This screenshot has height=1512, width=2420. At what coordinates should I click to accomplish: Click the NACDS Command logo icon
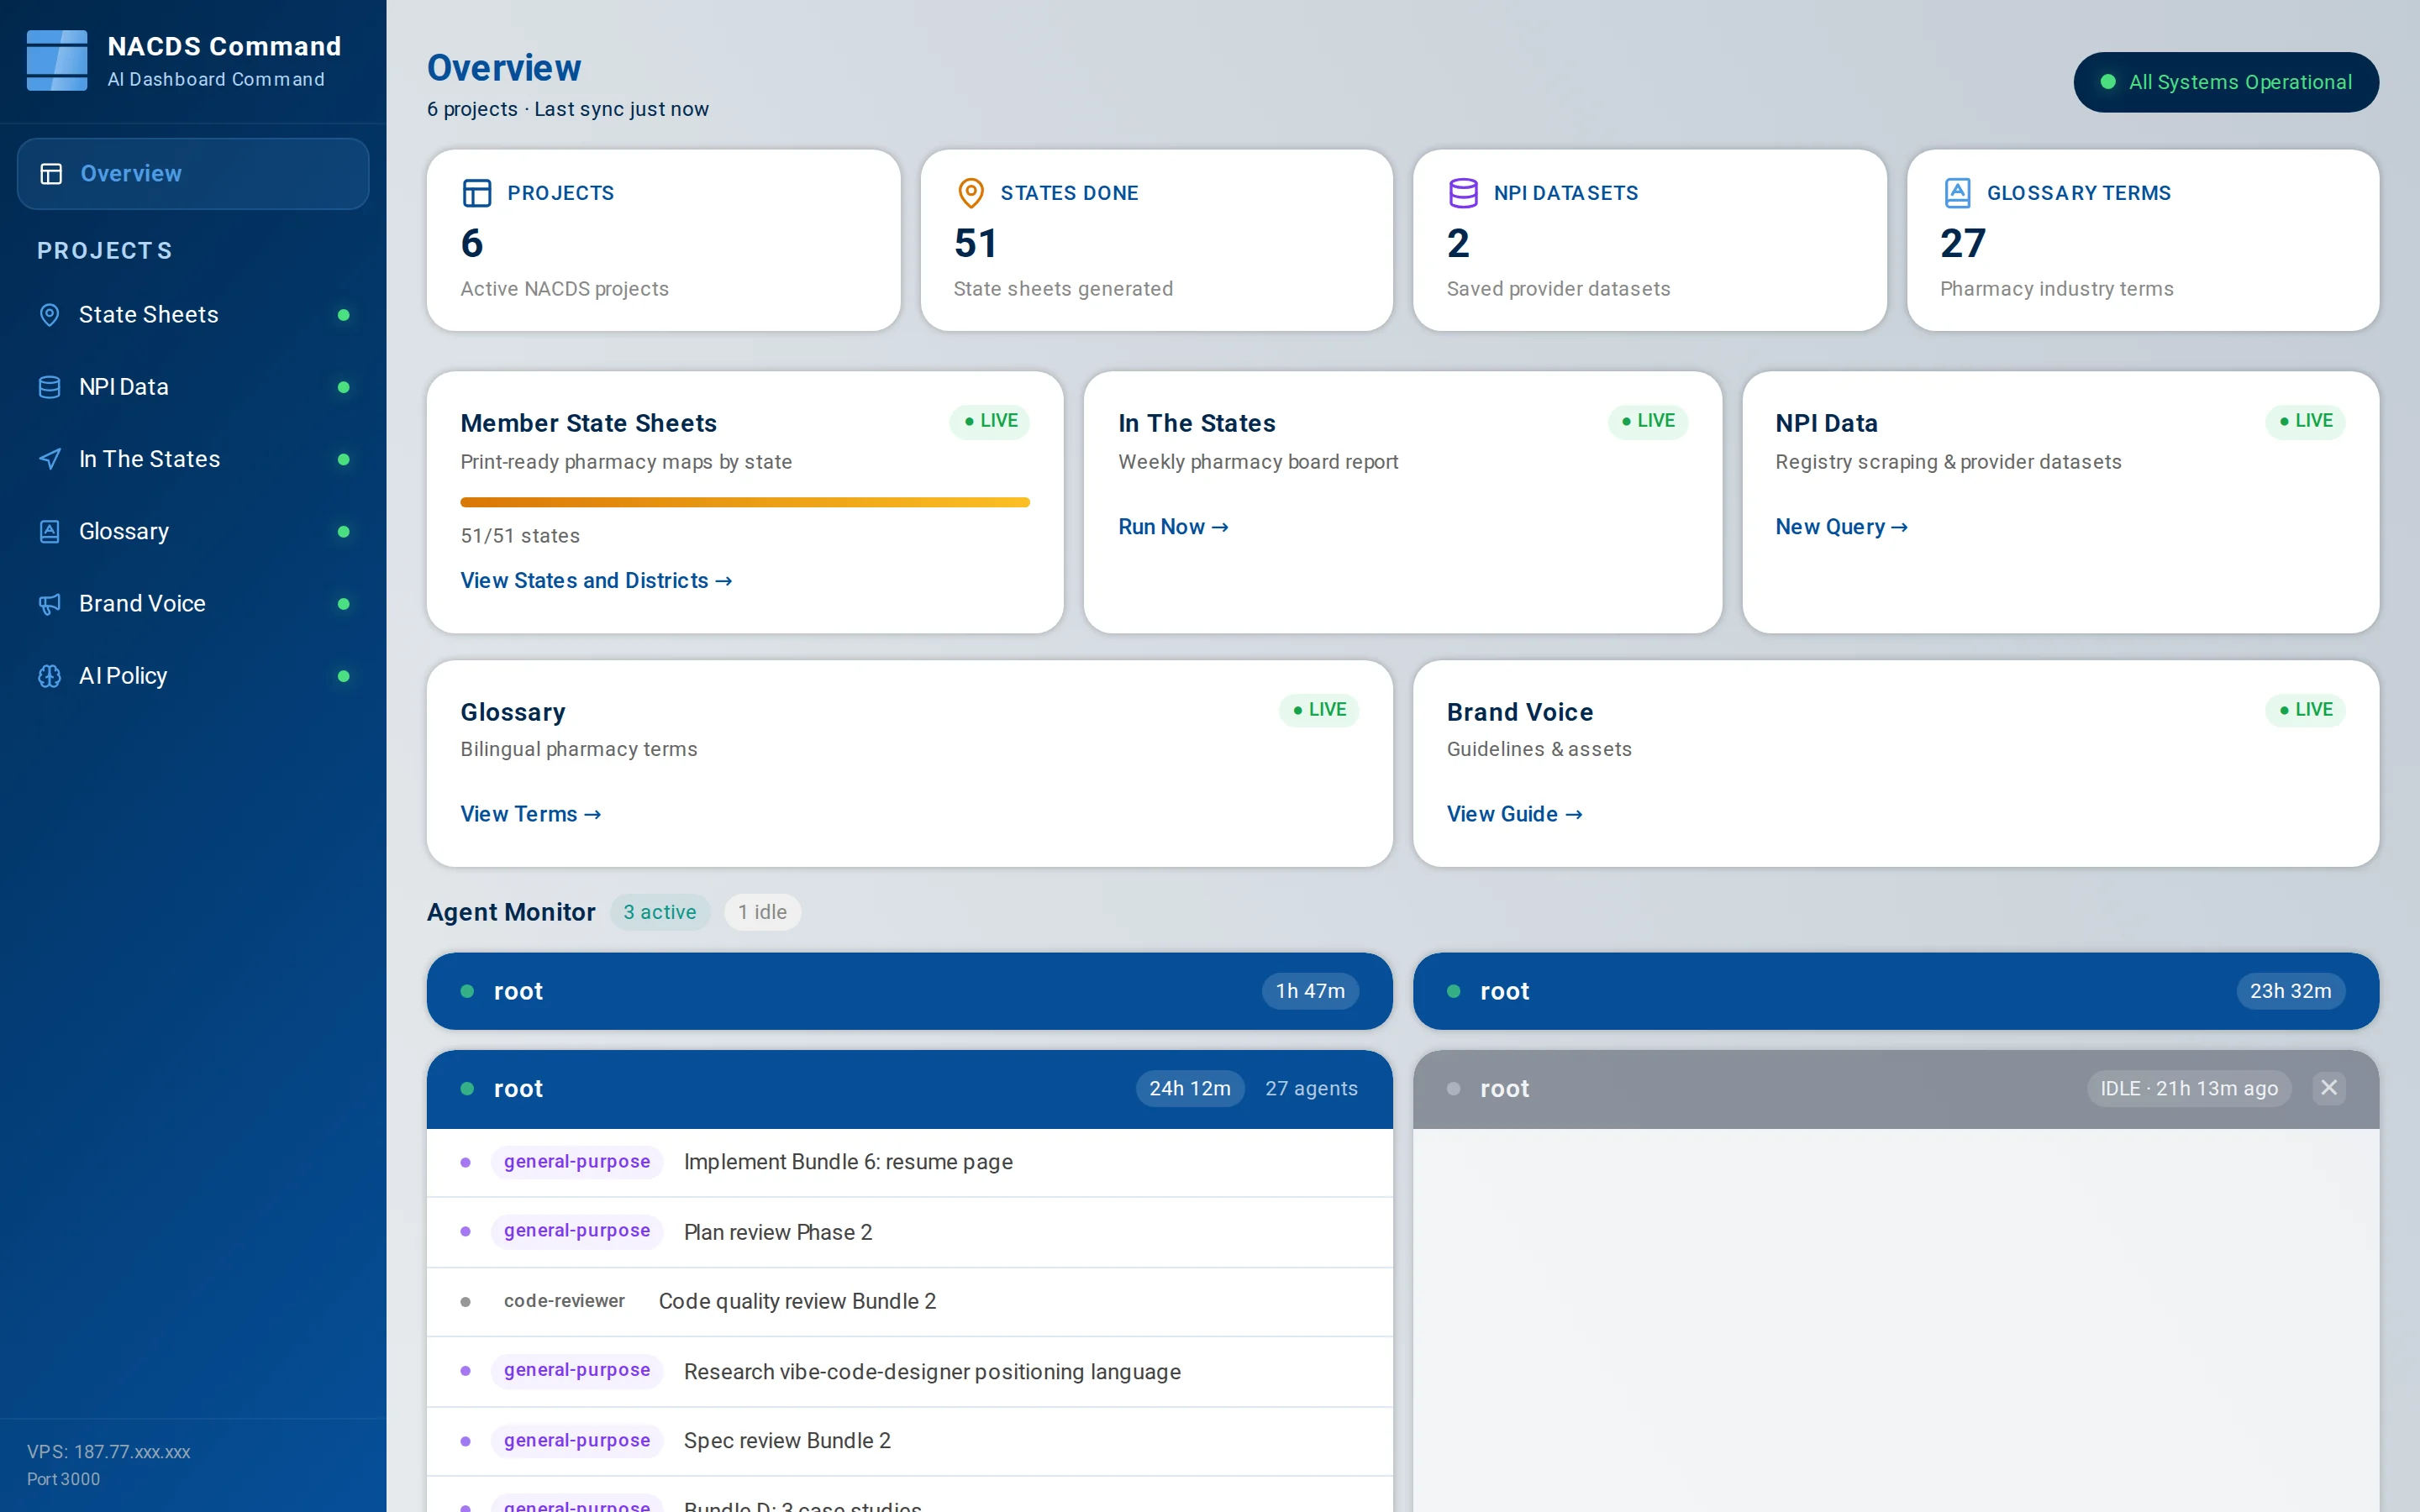click(56, 61)
